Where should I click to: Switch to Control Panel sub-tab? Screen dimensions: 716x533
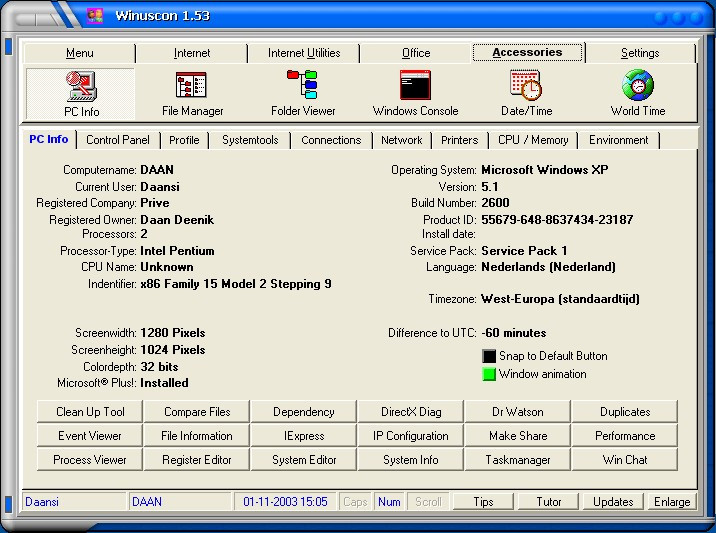tap(118, 140)
